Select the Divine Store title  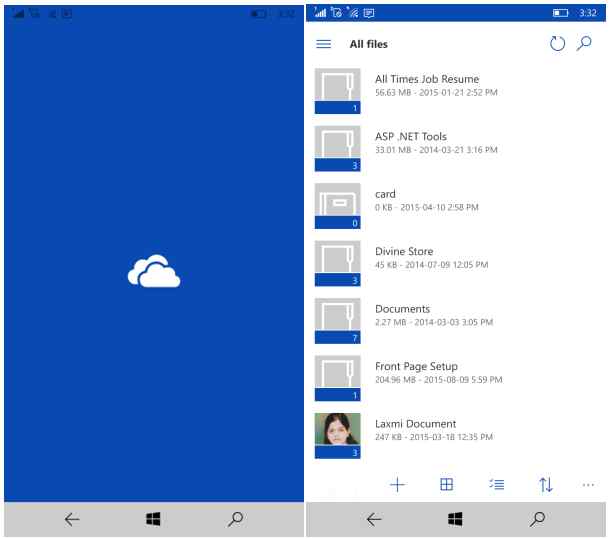pos(404,251)
